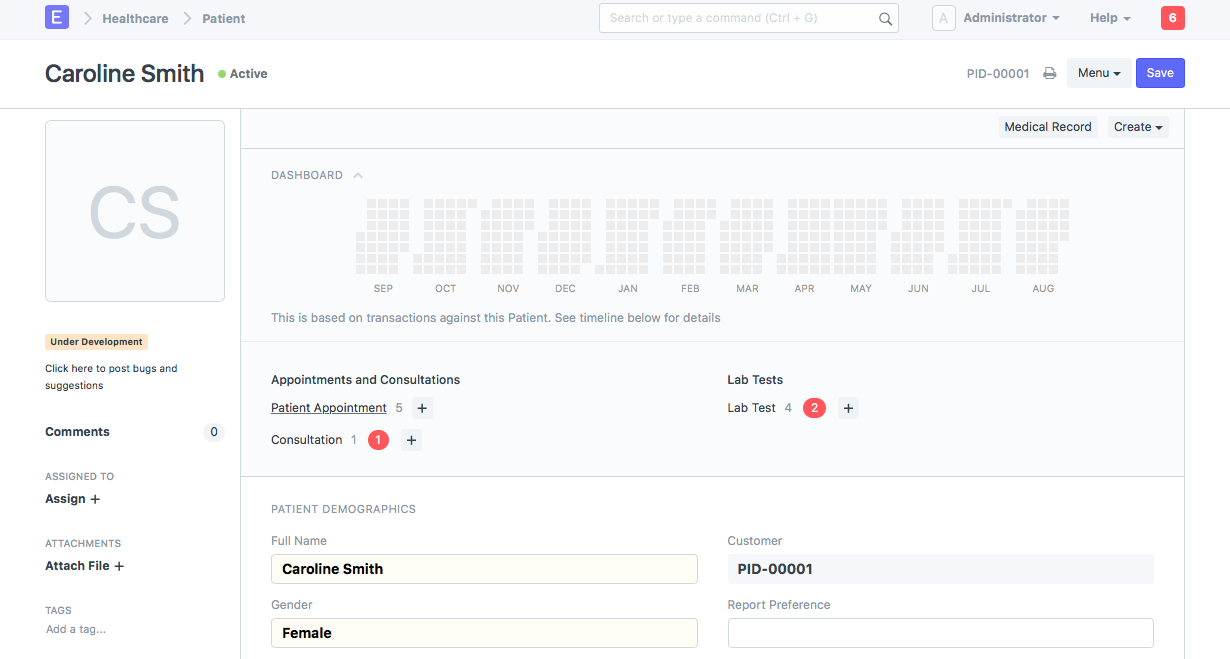Screen dimensions: 1230x659
Task: Click the ERPNext home logo icon
Action: pos(57,18)
